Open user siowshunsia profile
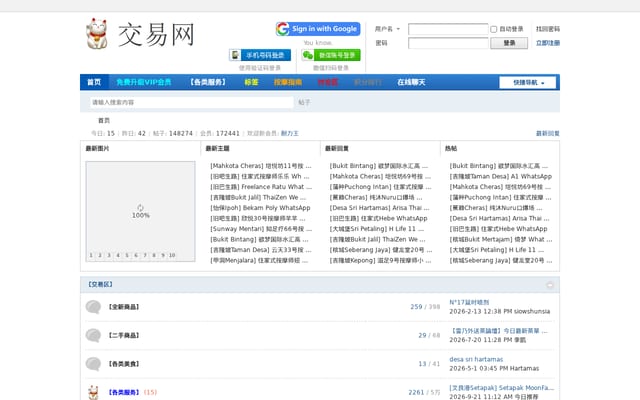640x400 pixels. 532,311
